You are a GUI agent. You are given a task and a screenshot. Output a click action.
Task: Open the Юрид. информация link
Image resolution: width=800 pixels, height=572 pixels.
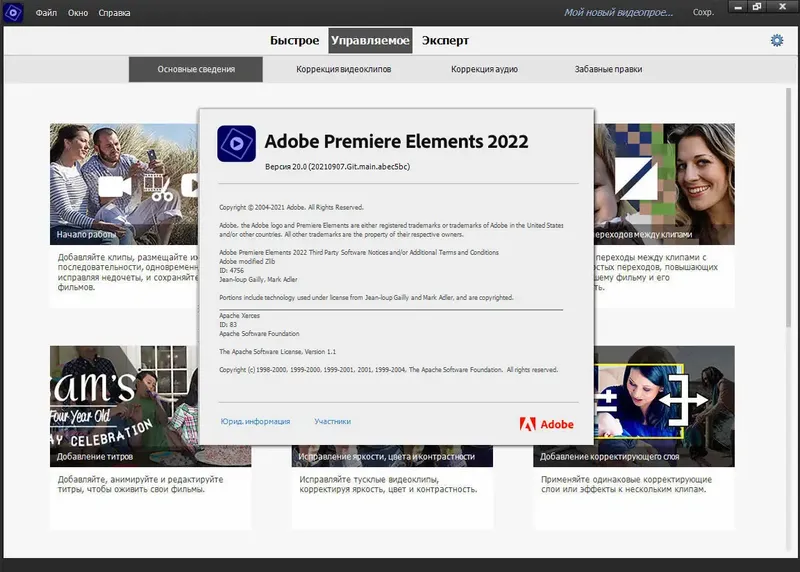click(x=255, y=421)
